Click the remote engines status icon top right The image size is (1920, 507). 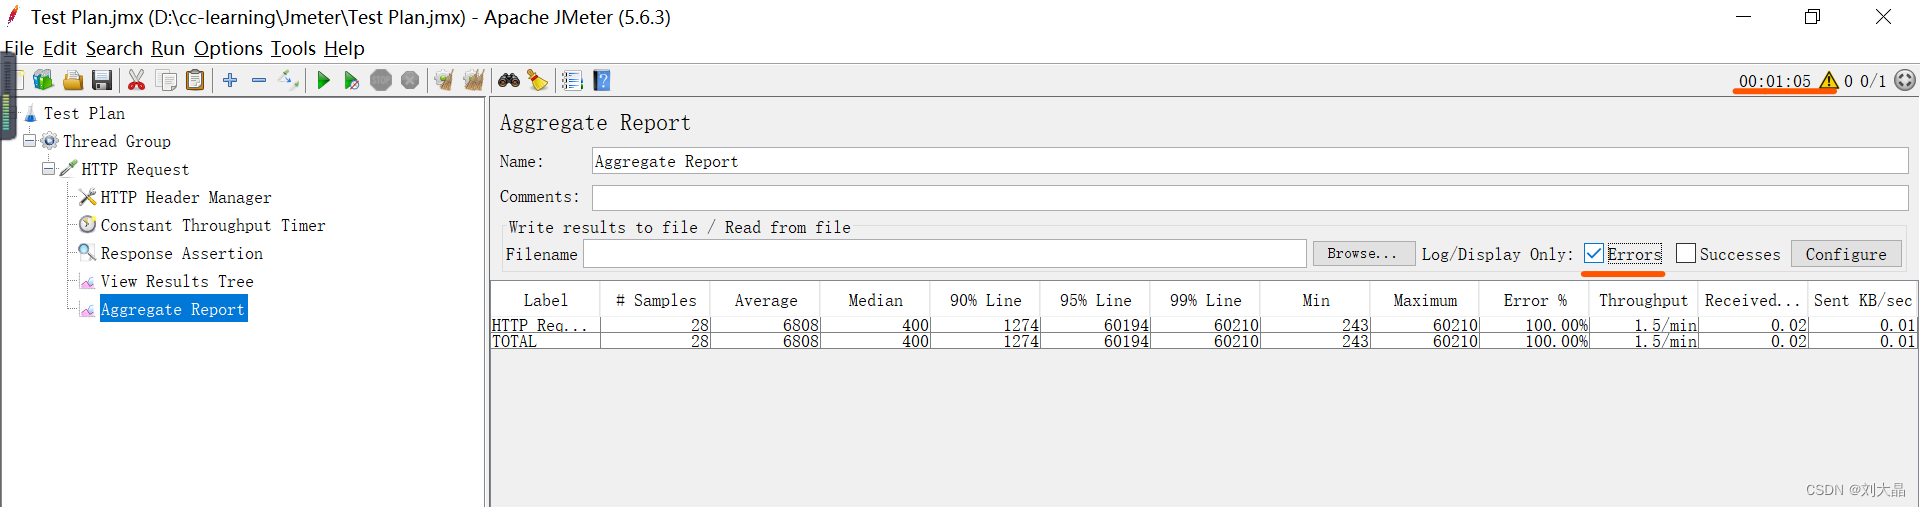[1905, 80]
